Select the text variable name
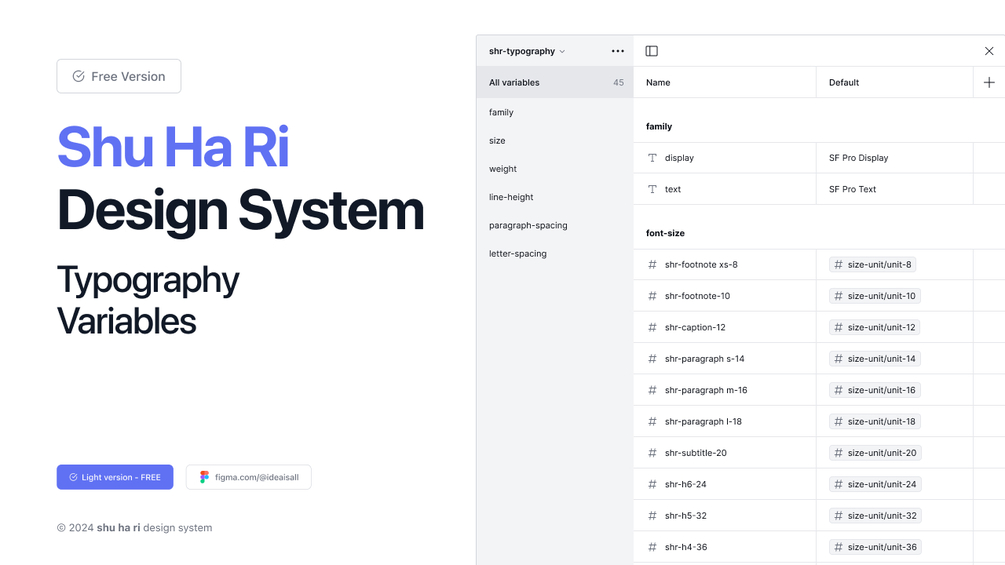 point(673,189)
